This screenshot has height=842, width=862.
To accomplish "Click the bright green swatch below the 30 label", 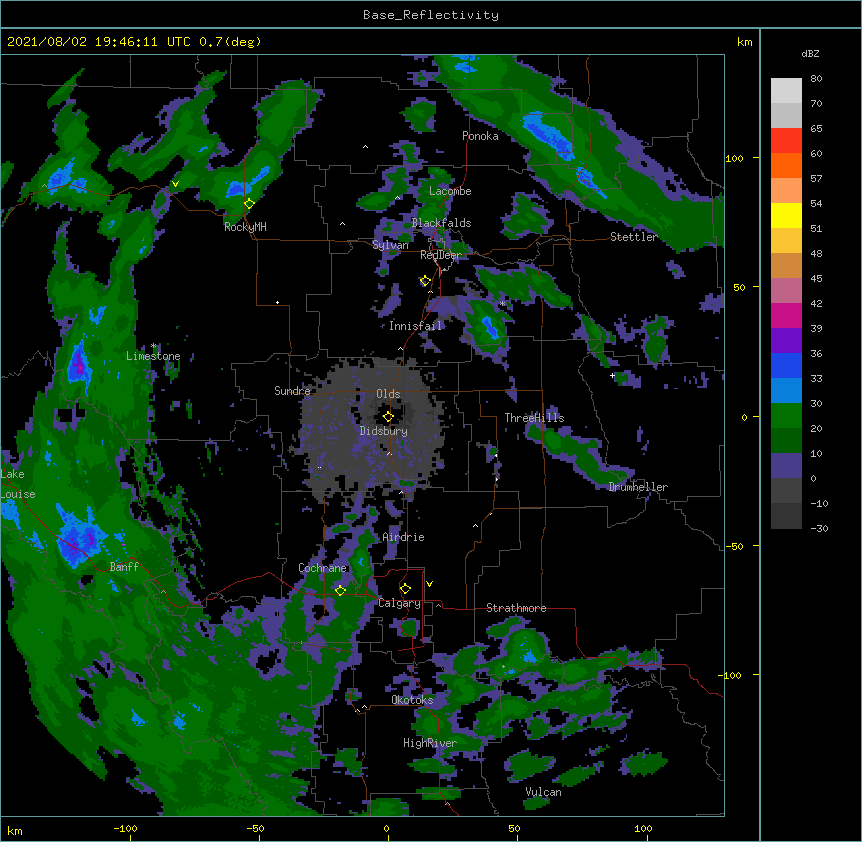I will pos(786,416).
